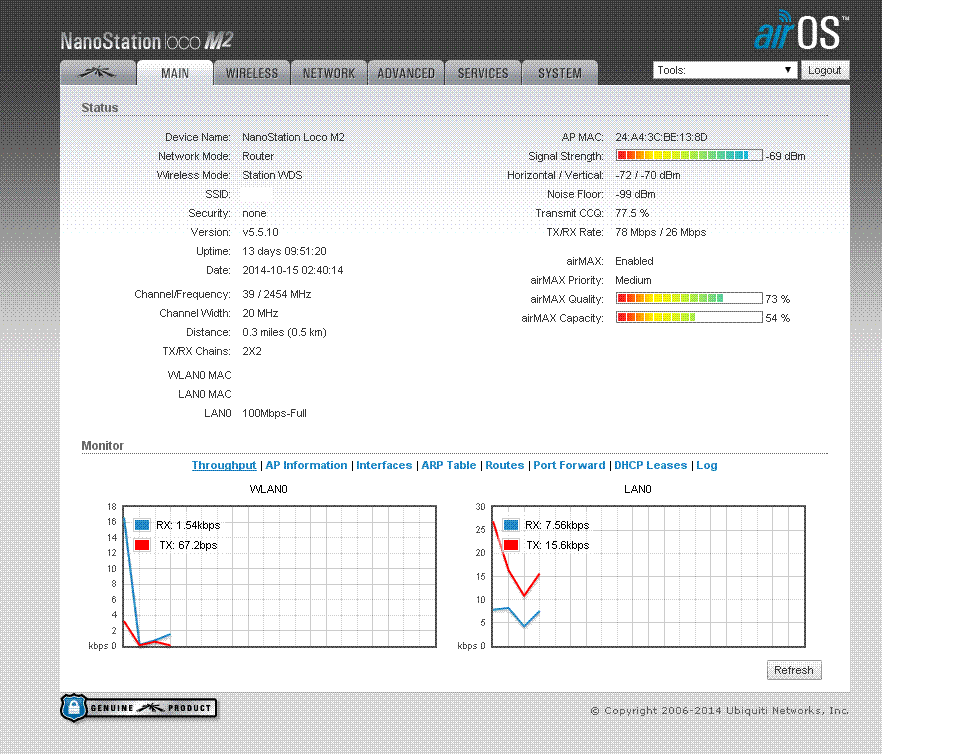
Task: Click Network Mode value Router
Action: [x=258, y=156]
